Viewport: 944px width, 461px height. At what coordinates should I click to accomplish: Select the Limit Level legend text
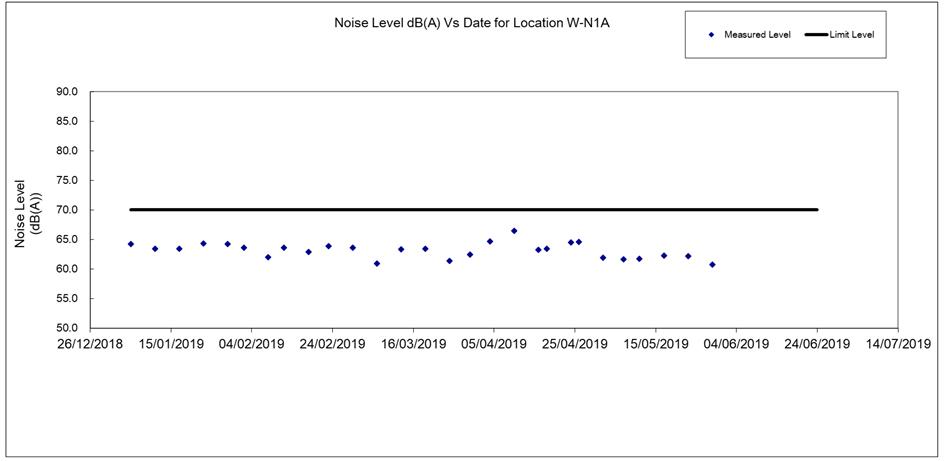[852, 34]
